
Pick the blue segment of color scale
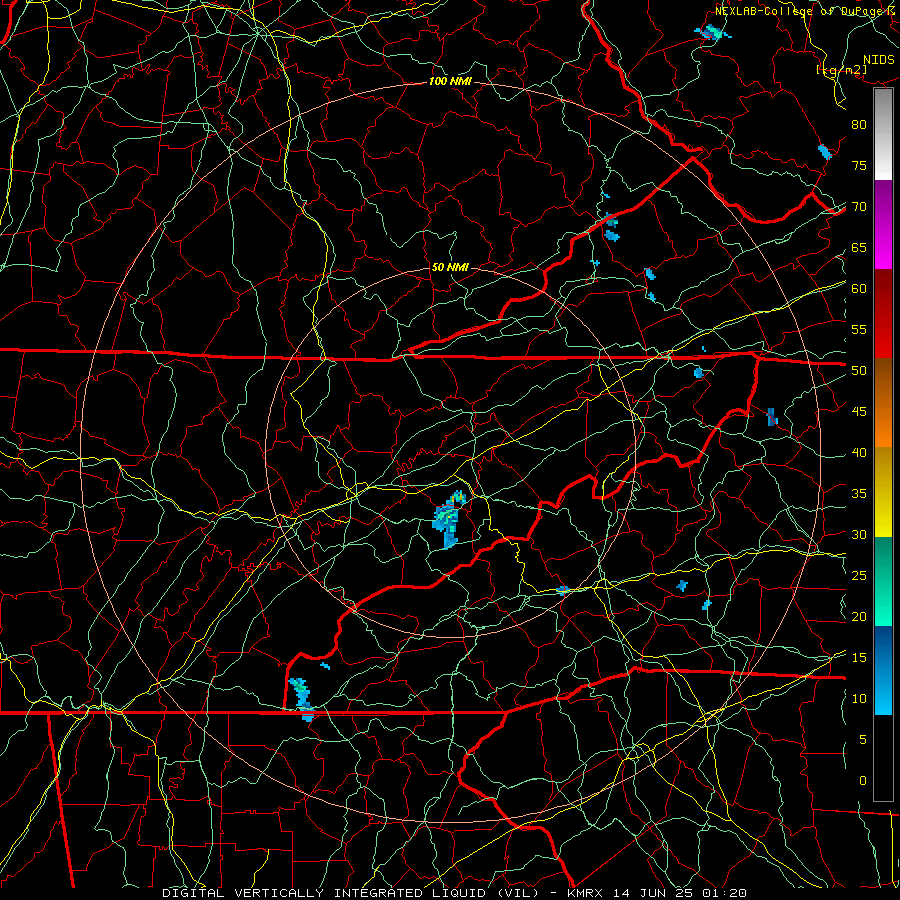883,670
